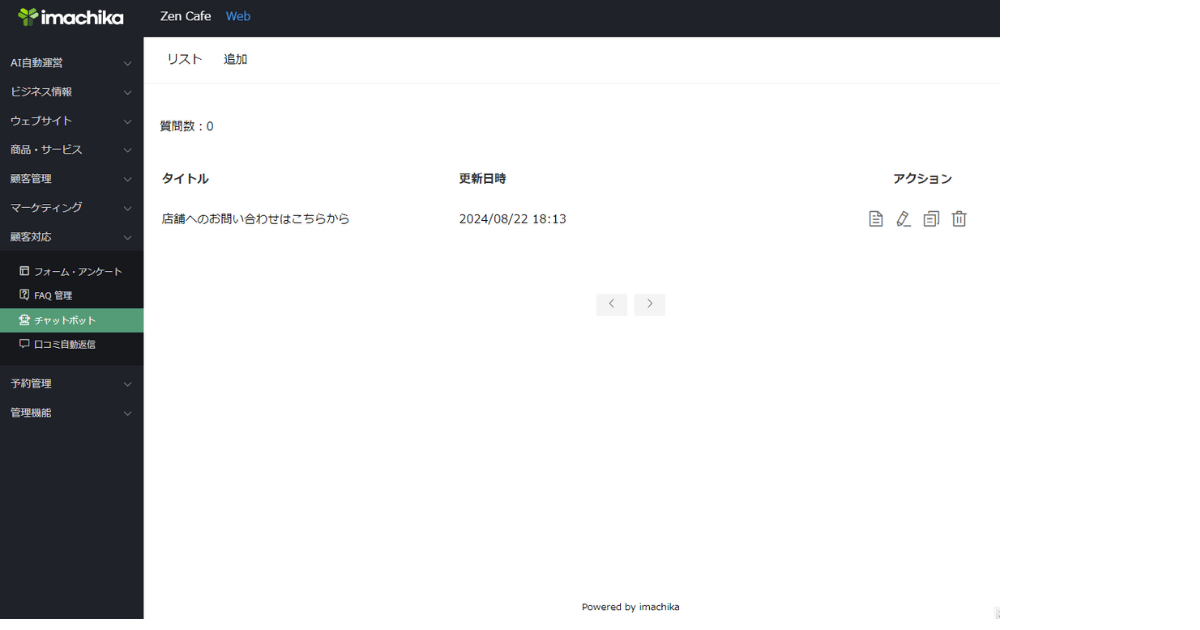
Task: Collapse the 顧客対応 menu chevron
Action: (127, 237)
